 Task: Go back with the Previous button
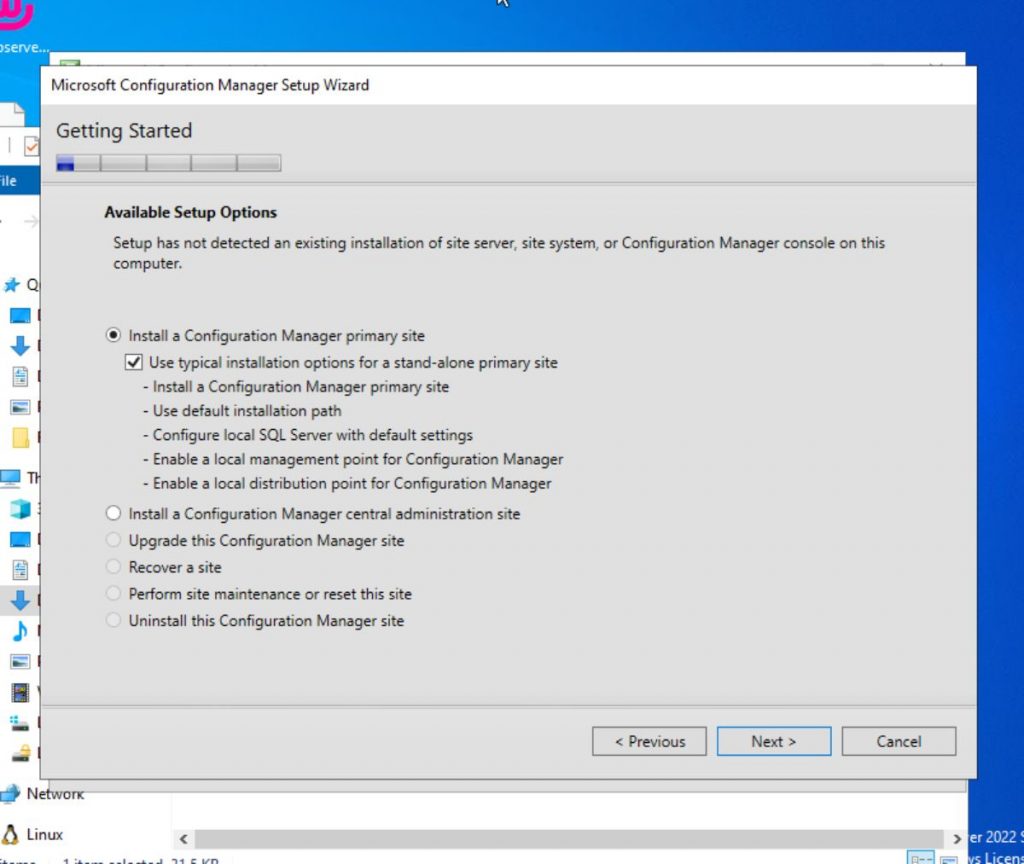648,741
